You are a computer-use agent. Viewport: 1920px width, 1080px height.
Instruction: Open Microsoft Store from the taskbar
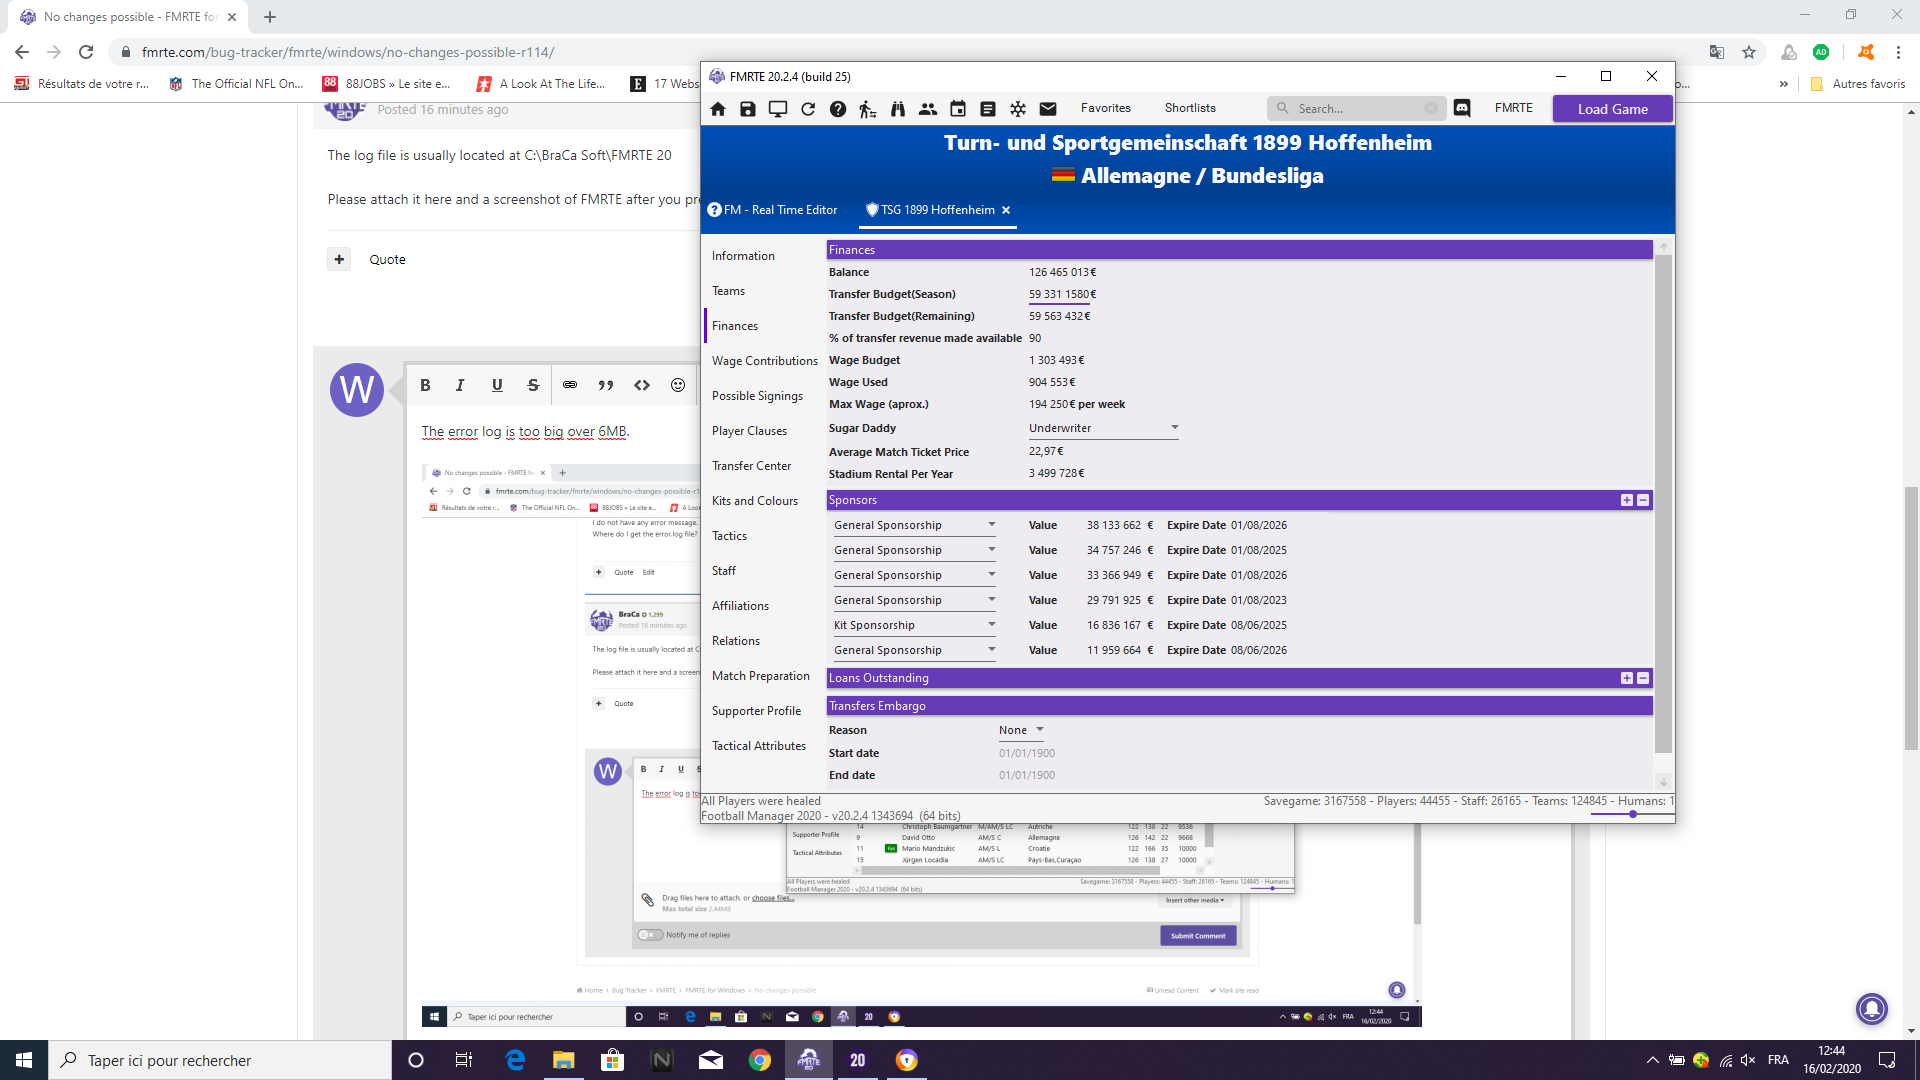click(613, 1060)
